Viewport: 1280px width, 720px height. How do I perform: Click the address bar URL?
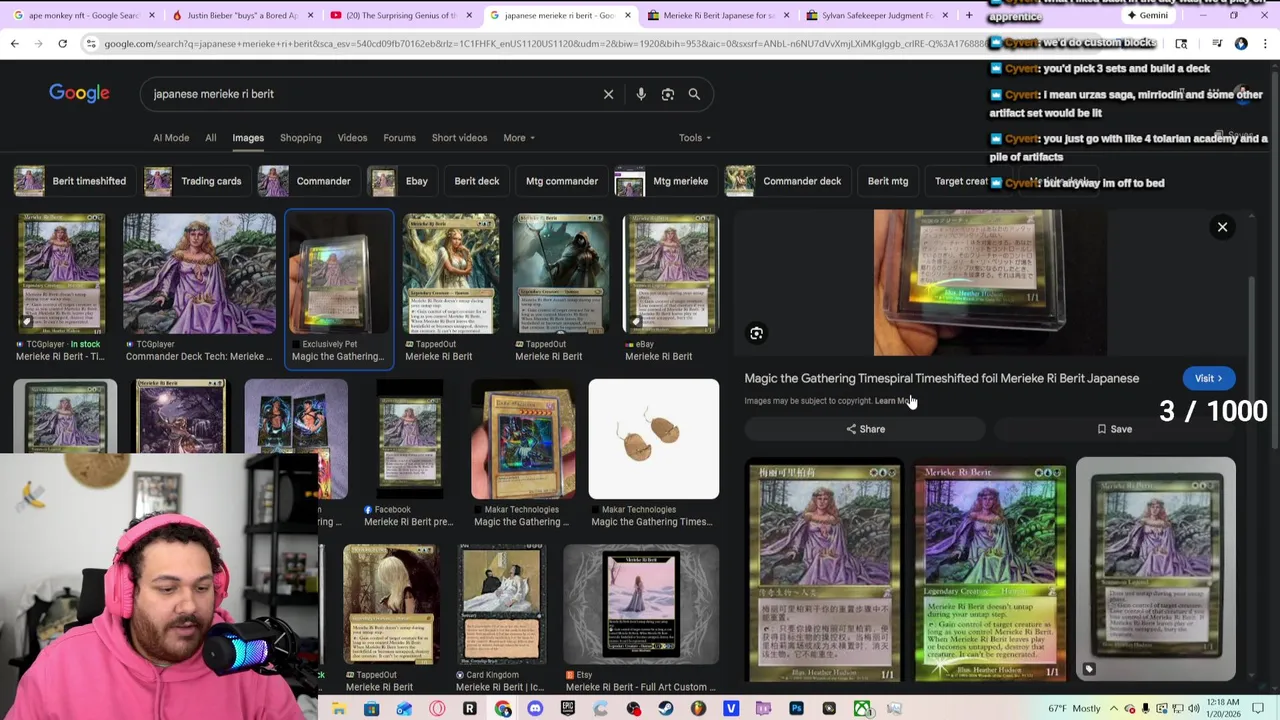540,44
